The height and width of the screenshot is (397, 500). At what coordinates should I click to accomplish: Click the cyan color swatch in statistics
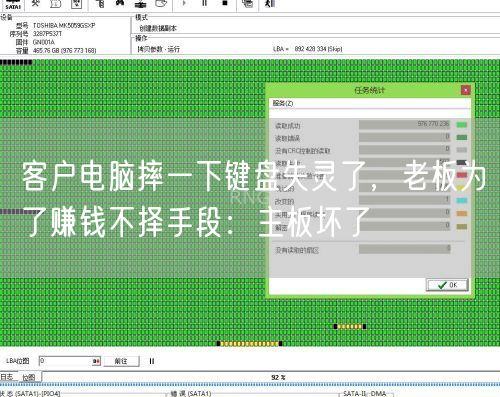[461, 200]
